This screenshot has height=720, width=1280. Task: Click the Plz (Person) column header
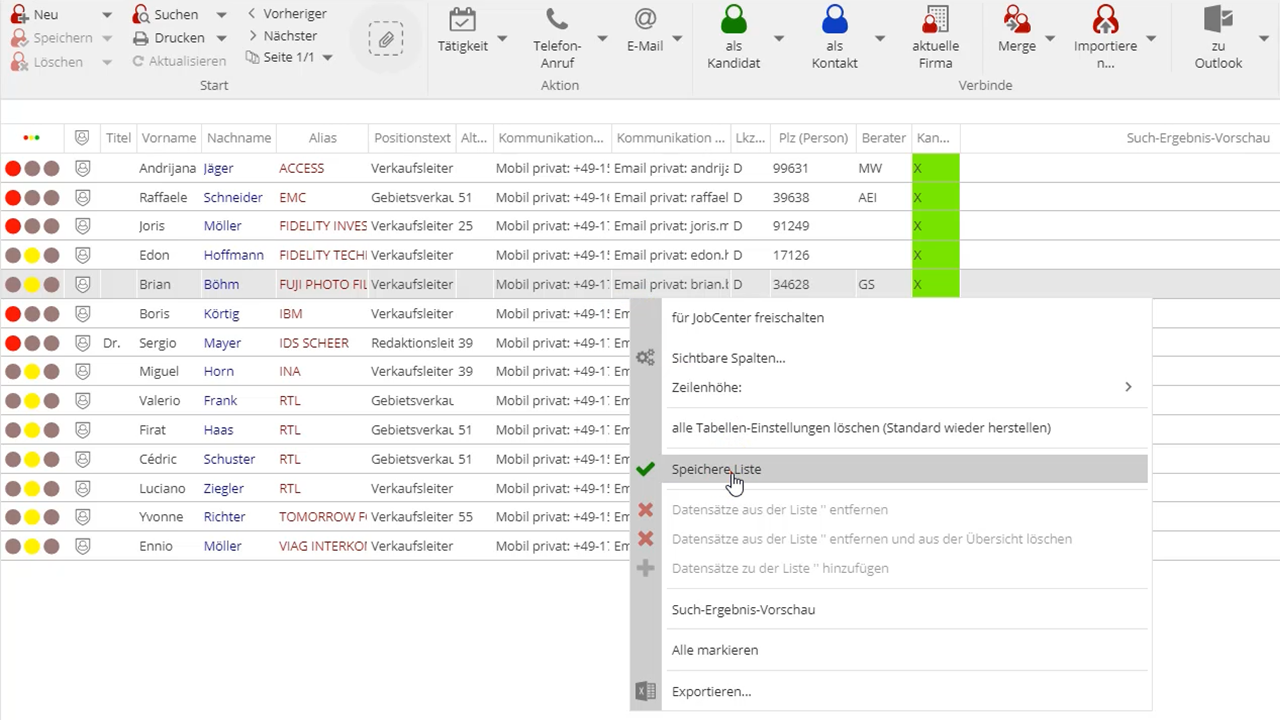click(x=813, y=138)
